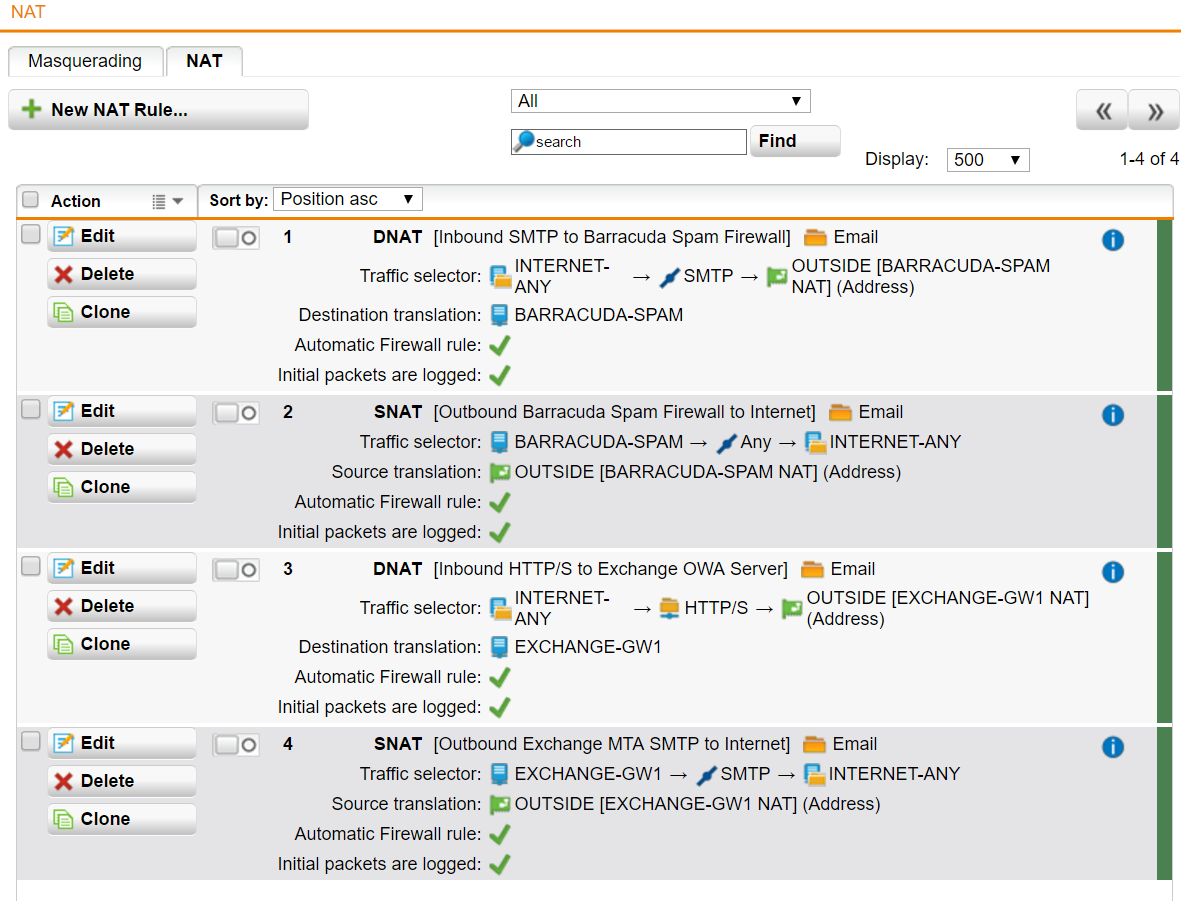Viewport: 1181px width, 901px height.
Task: Click HTTP/S service group icon in rule 3
Action: (x=669, y=608)
